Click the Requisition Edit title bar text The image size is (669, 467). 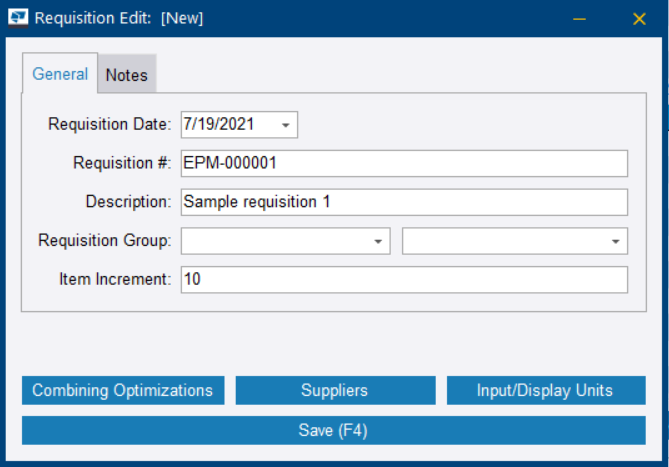119,18
